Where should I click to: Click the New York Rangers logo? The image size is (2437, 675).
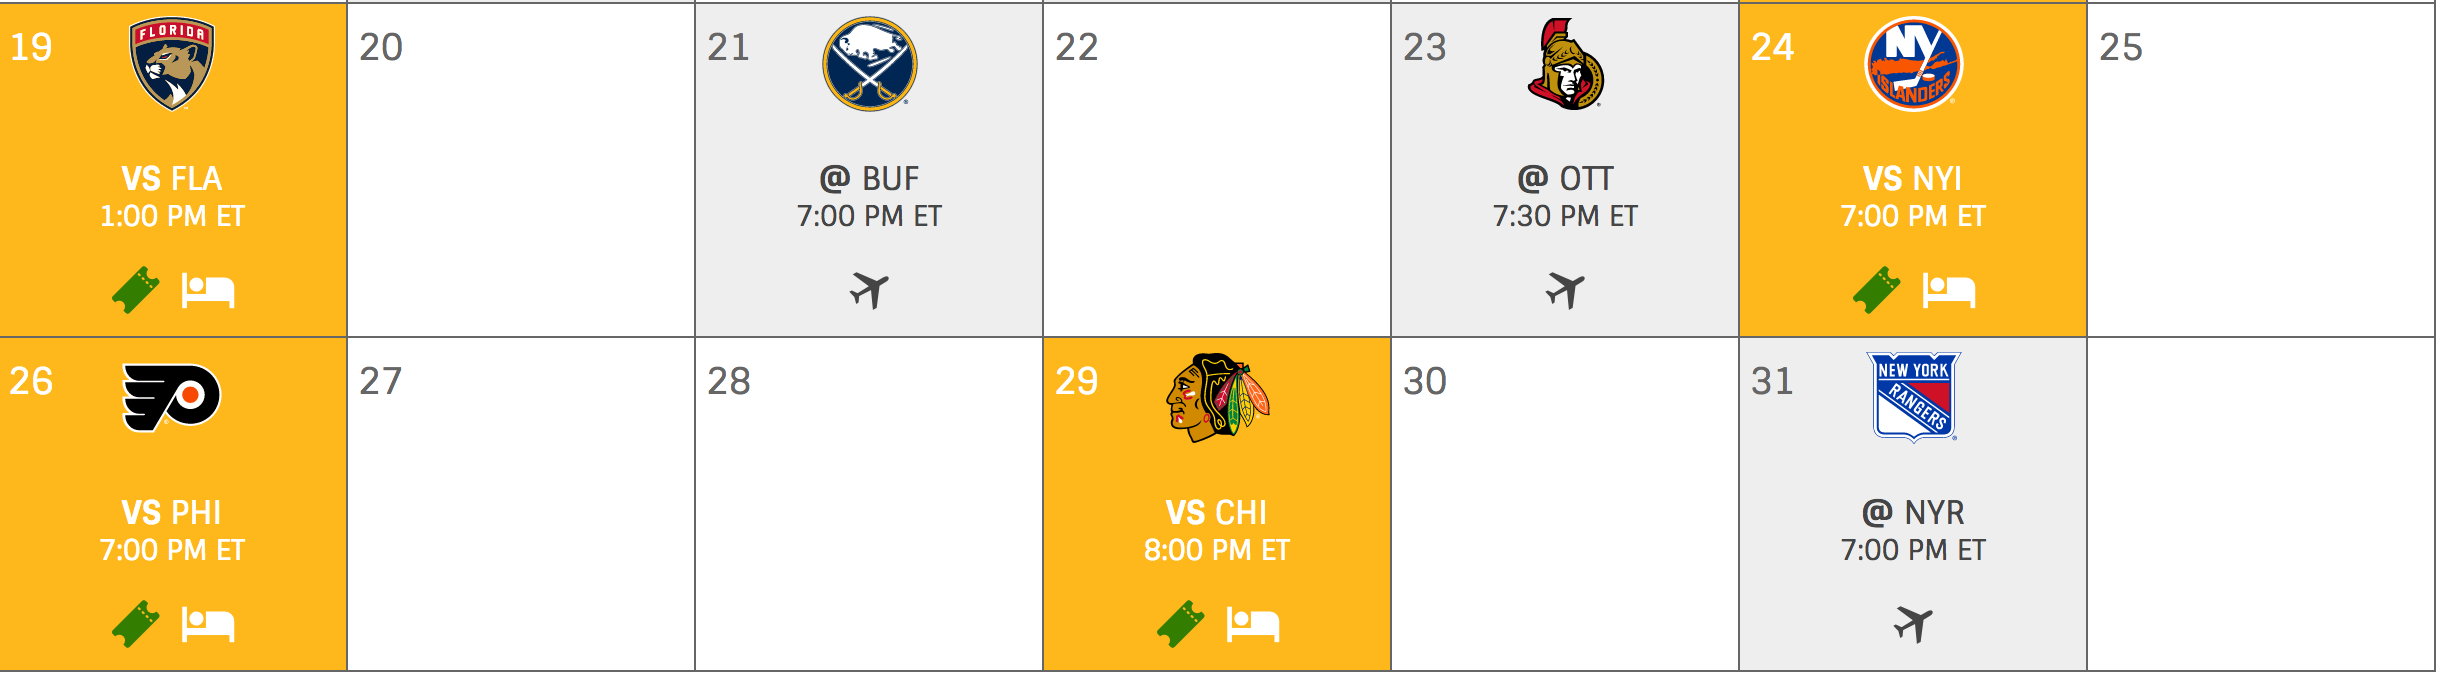1914,397
